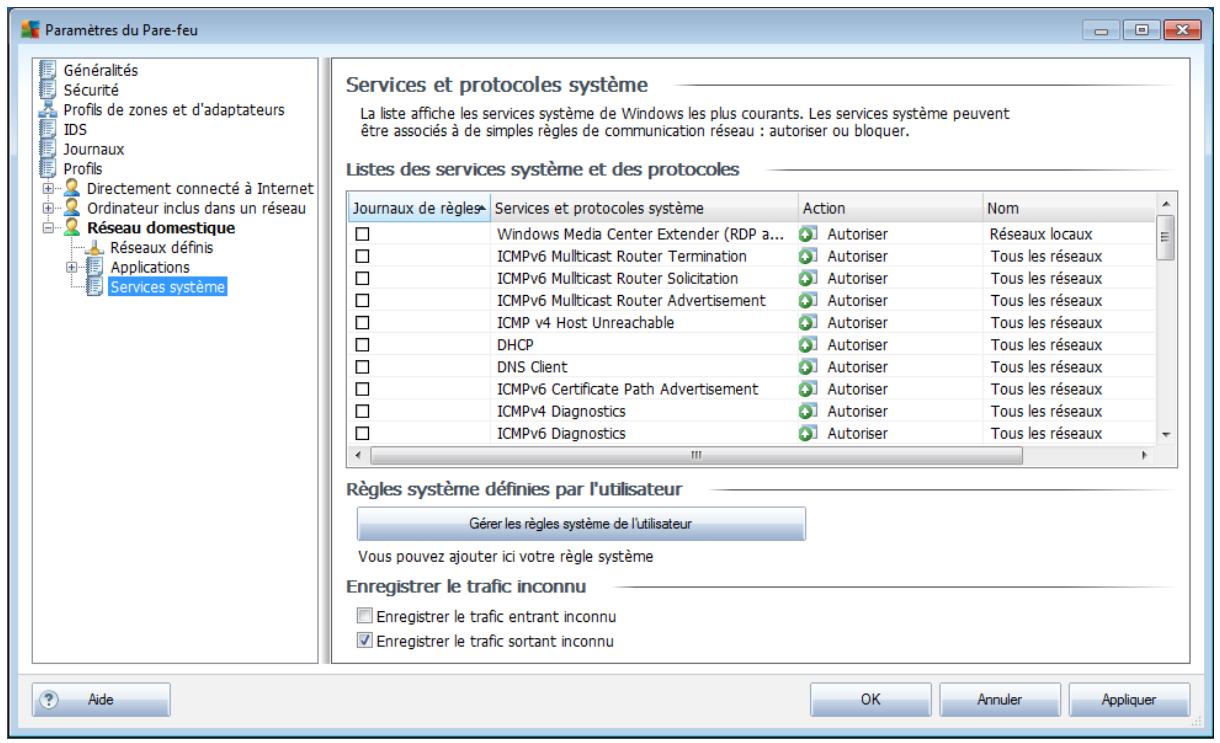Open help with the Aide button
The width and height of the screenshot is (1220, 743).
tap(101, 702)
